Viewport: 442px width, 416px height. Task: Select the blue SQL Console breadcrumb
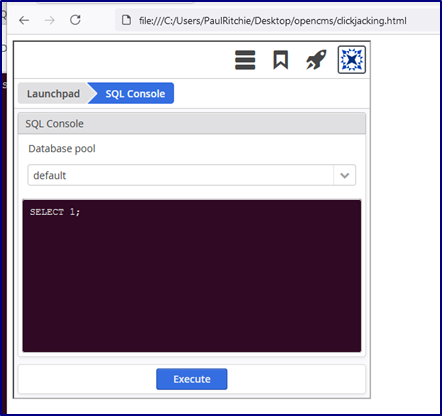[x=131, y=93]
